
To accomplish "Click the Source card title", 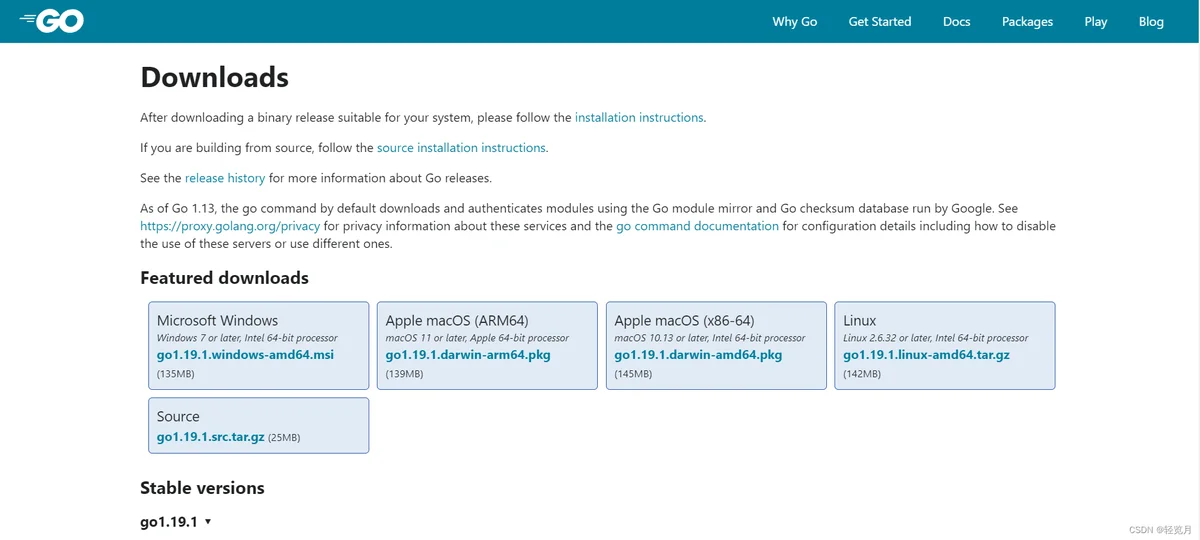I will [178, 417].
